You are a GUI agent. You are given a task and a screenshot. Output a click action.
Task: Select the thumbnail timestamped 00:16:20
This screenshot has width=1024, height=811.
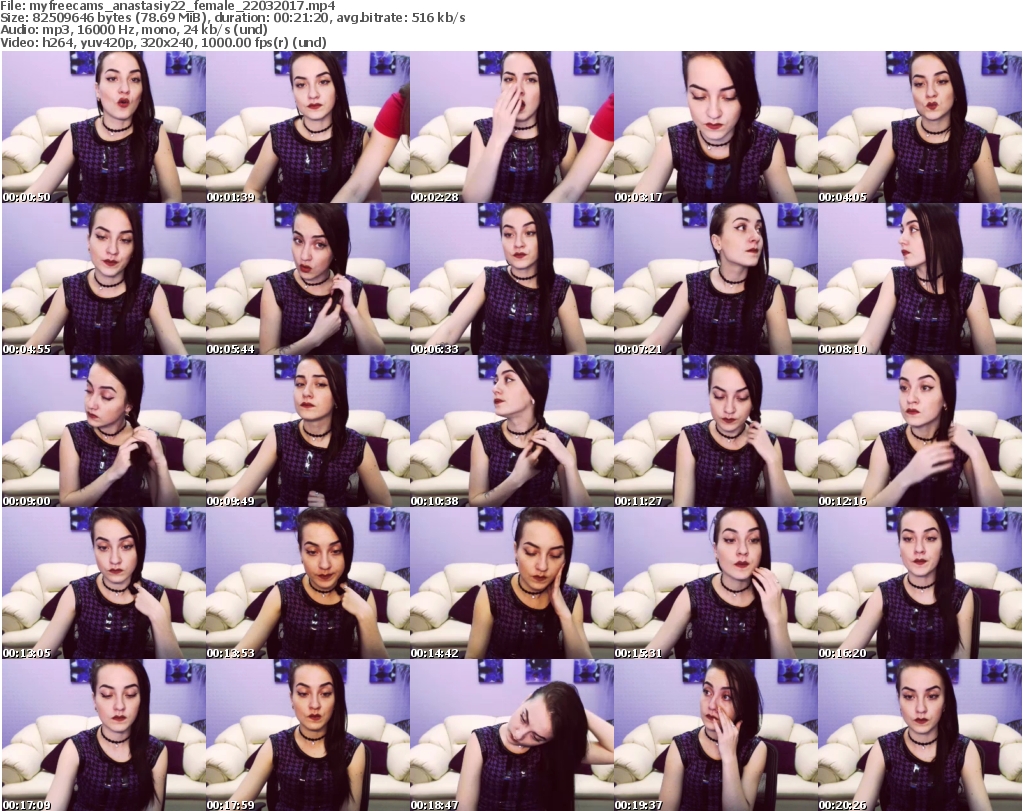coord(920,584)
